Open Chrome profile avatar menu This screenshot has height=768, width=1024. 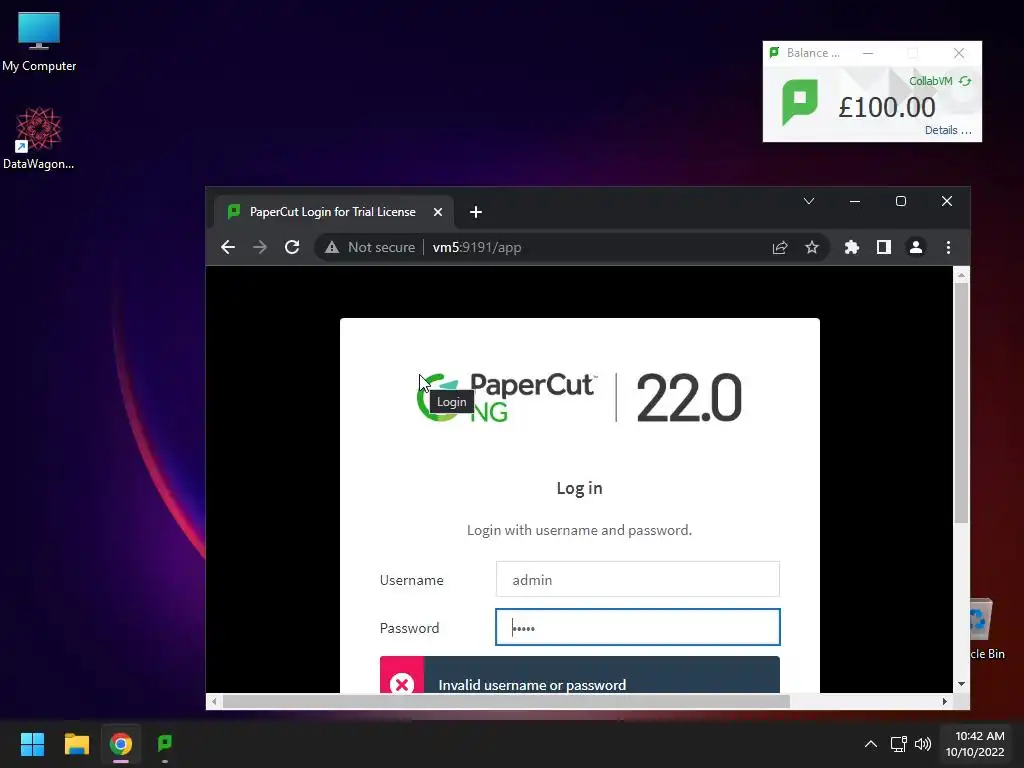916,247
